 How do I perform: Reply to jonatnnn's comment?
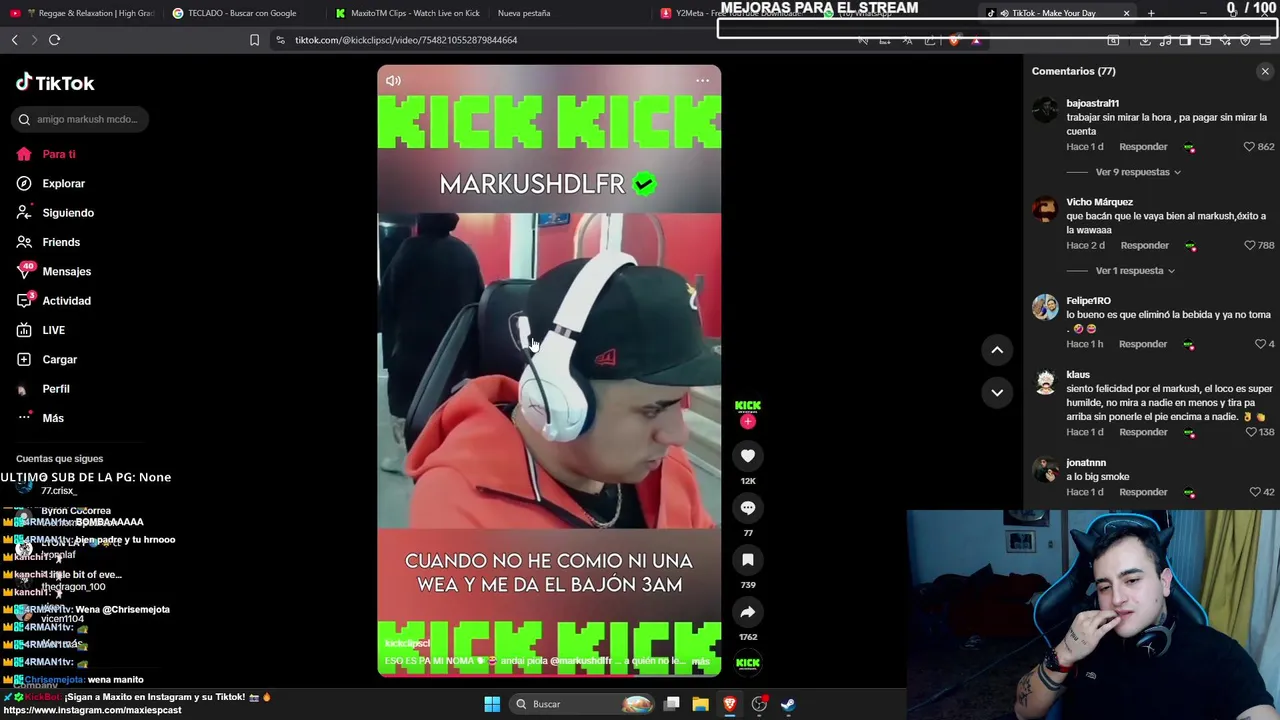1143,492
